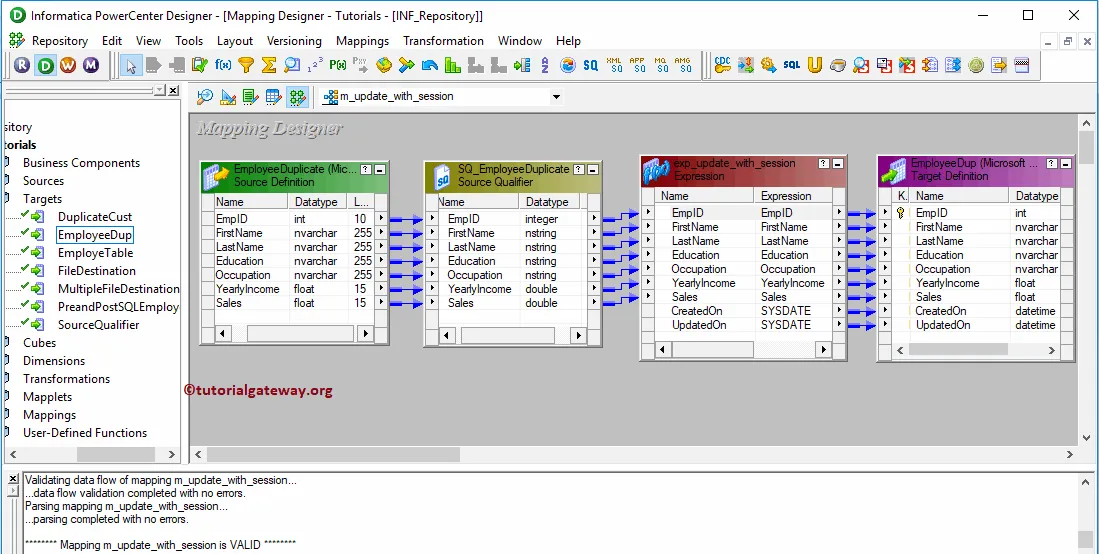
Task: Add a Stored Procedure P(x) transformation
Action: tap(339, 66)
